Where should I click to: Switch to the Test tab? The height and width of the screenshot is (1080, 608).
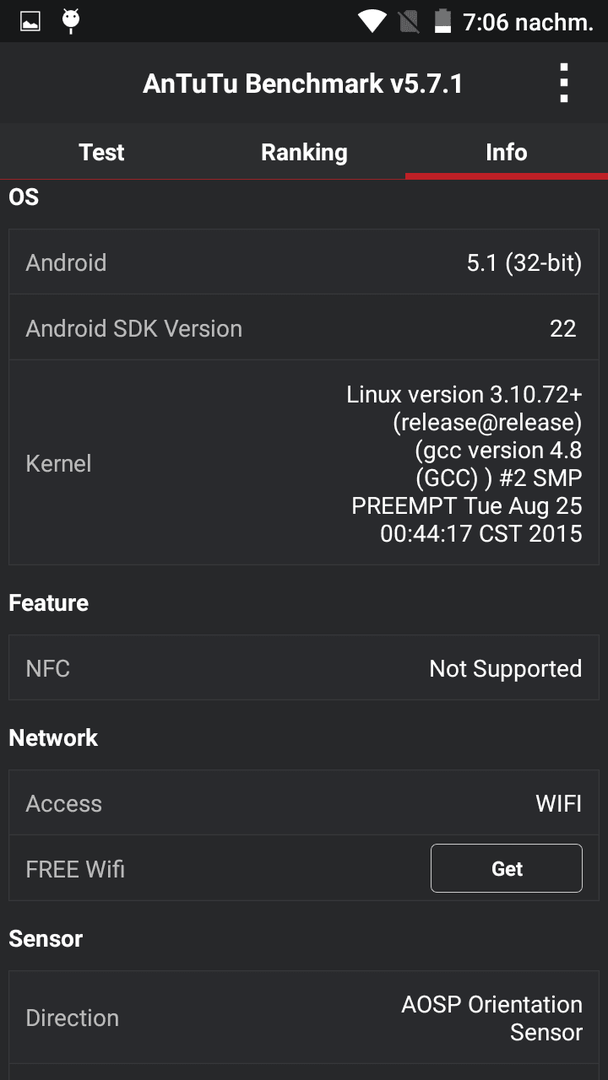[x=101, y=152]
